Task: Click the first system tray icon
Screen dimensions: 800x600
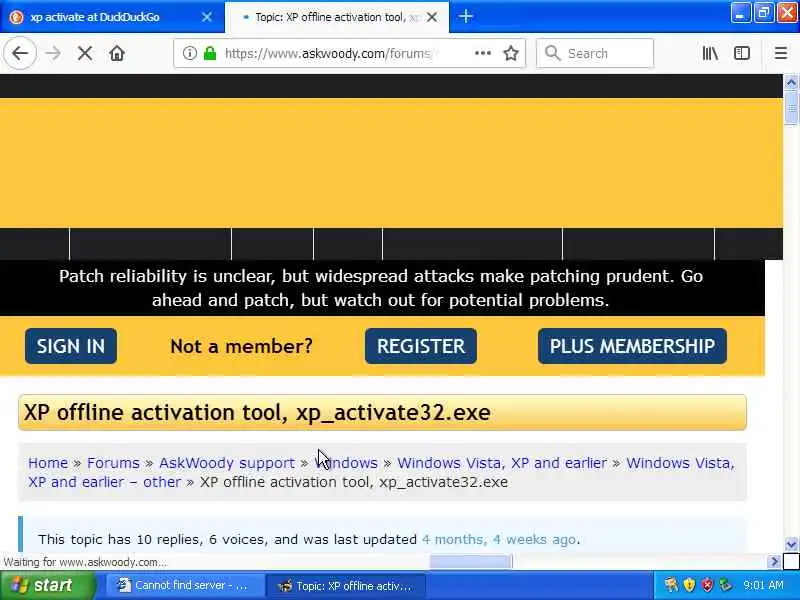Action: [x=671, y=585]
